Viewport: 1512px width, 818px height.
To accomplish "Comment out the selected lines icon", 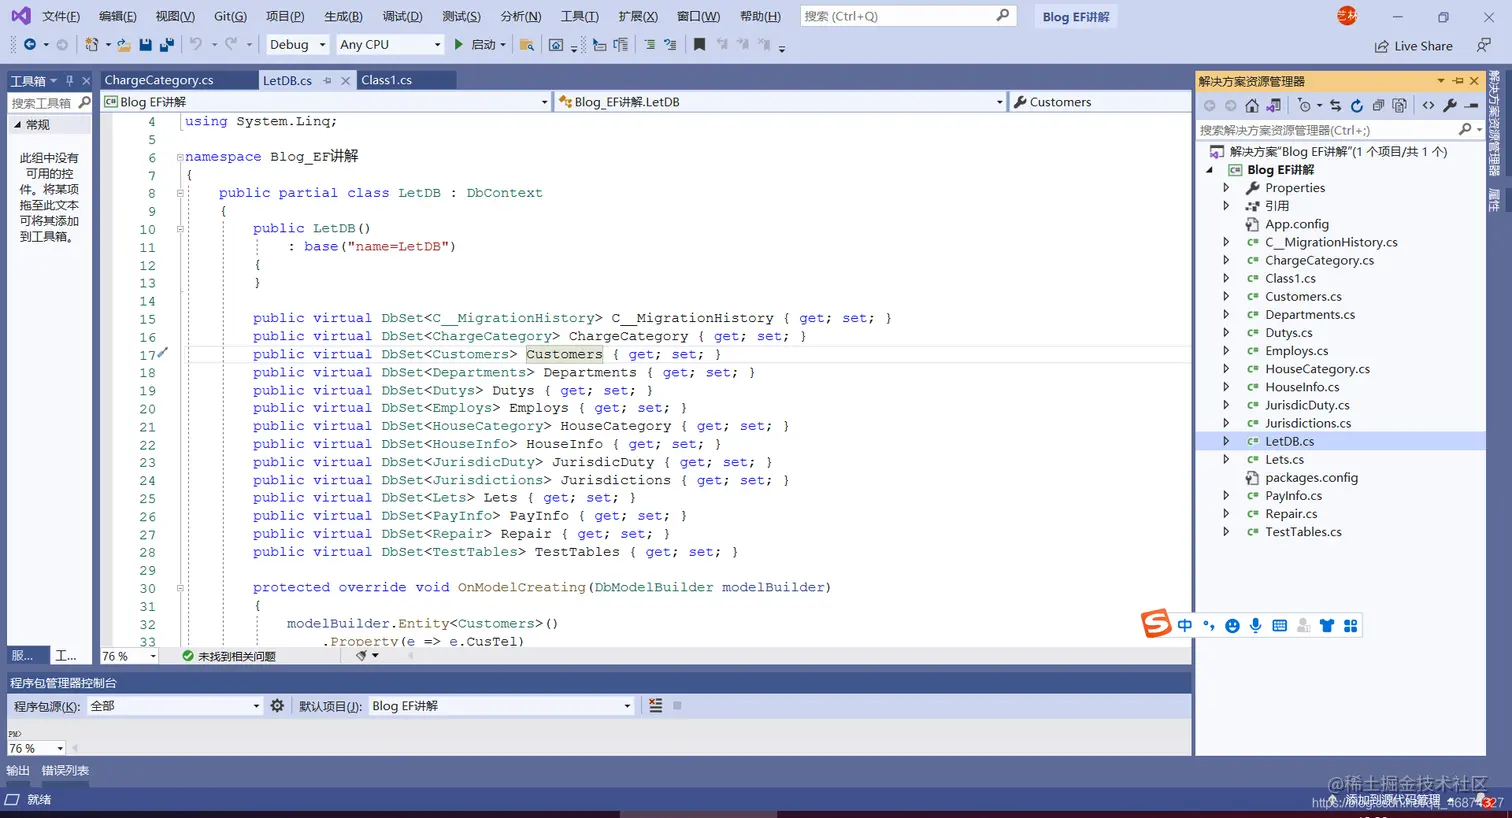I will (650, 45).
